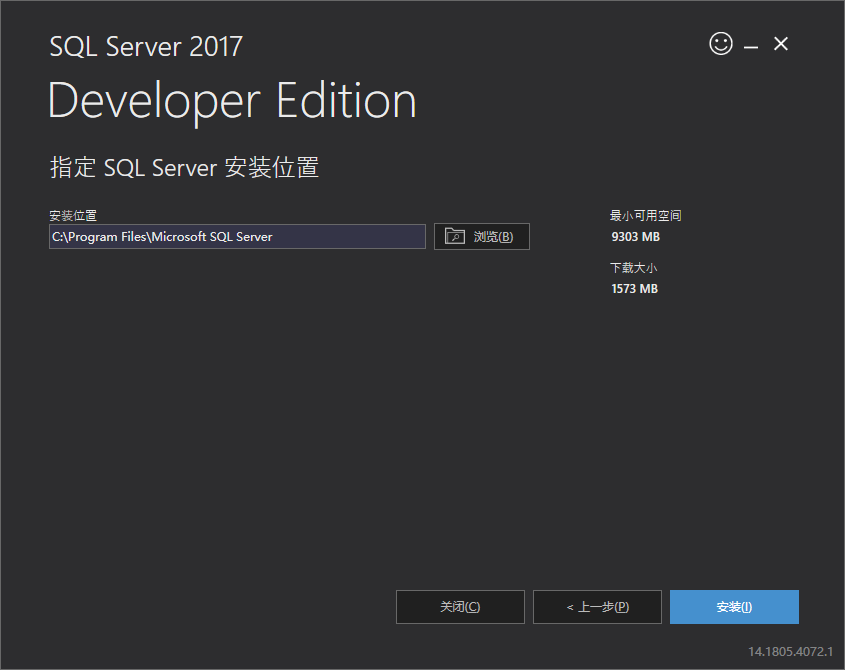Screen dimensions: 845x670
Task: Click the smiley feedback icon
Action: [720, 44]
